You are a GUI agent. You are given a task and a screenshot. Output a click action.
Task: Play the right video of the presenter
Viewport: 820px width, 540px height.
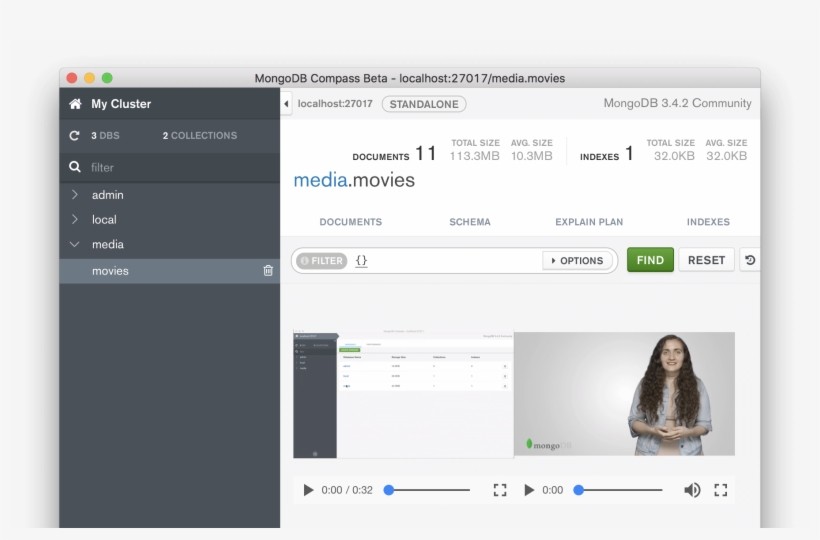coord(529,490)
